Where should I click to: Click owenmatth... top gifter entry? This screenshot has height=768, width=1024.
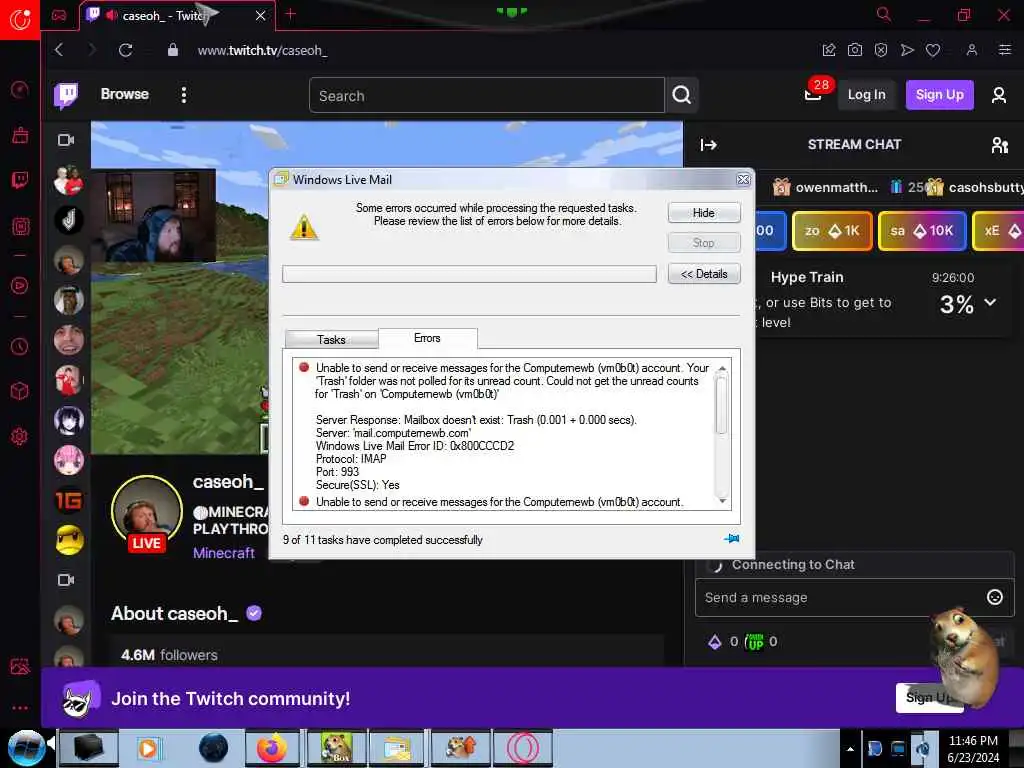click(825, 187)
